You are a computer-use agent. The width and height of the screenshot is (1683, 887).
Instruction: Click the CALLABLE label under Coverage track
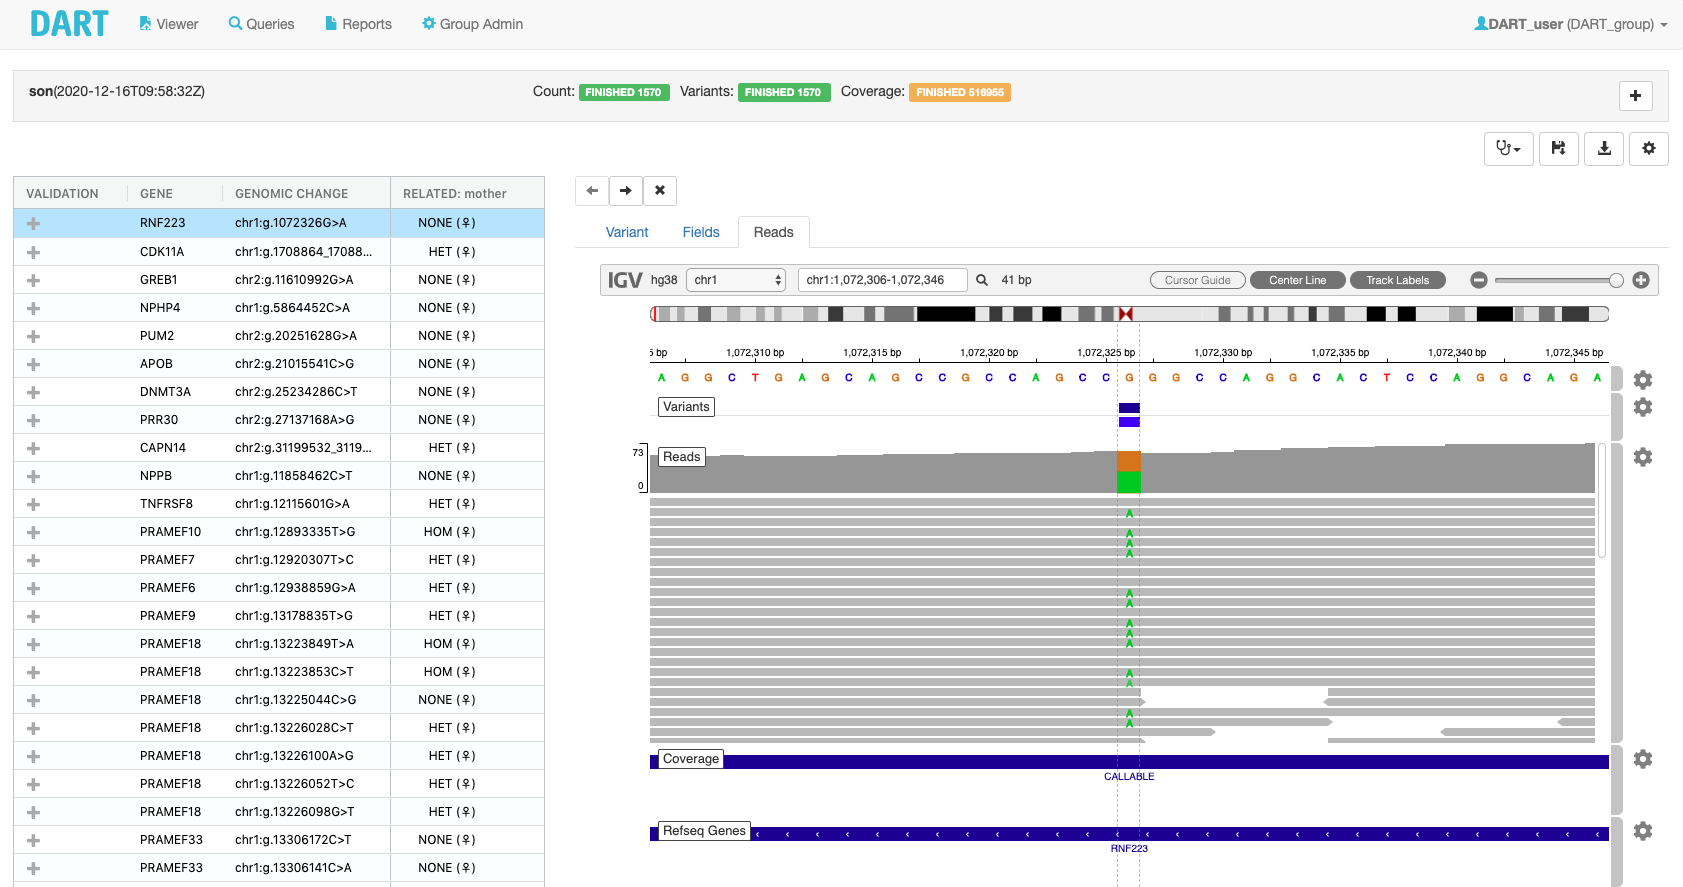point(1129,777)
